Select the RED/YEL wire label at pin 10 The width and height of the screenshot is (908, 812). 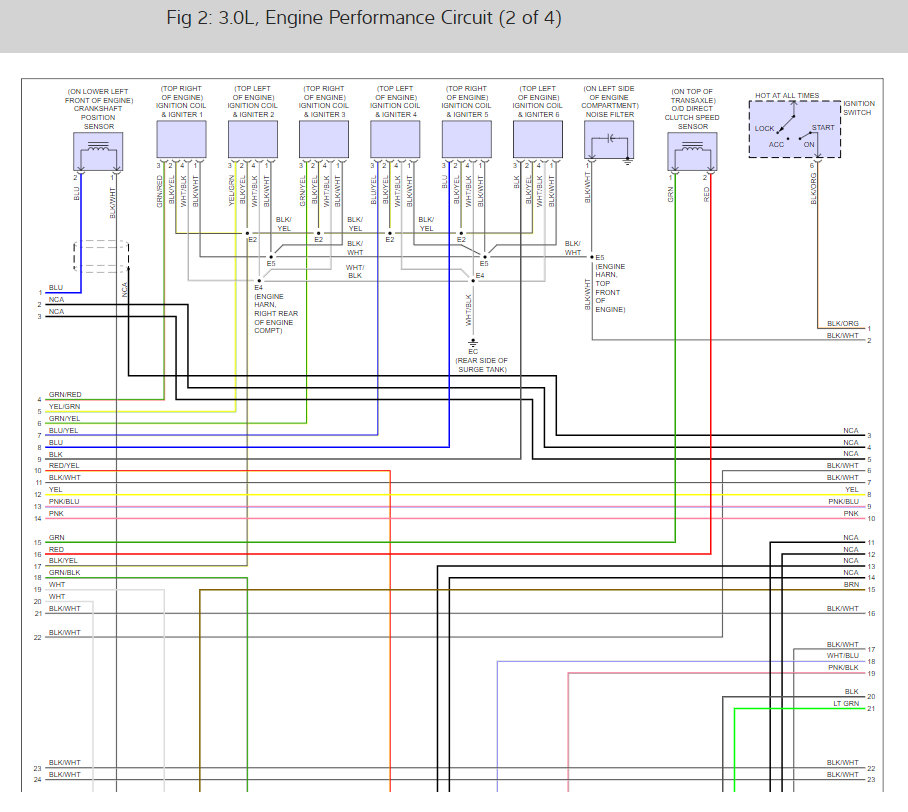tap(64, 466)
